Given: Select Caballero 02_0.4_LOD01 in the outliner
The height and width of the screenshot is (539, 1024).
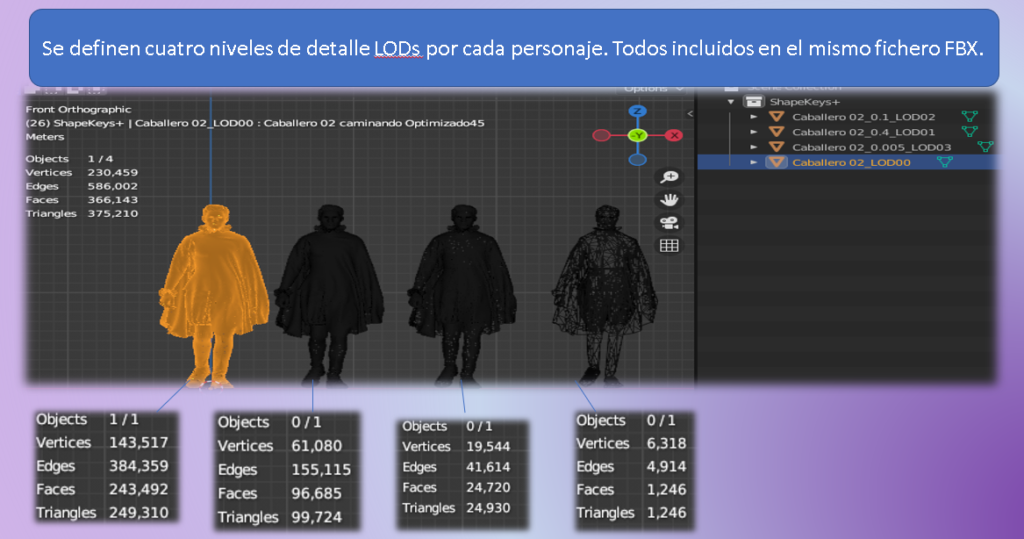Looking at the screenshot, I should pos(863,132).
